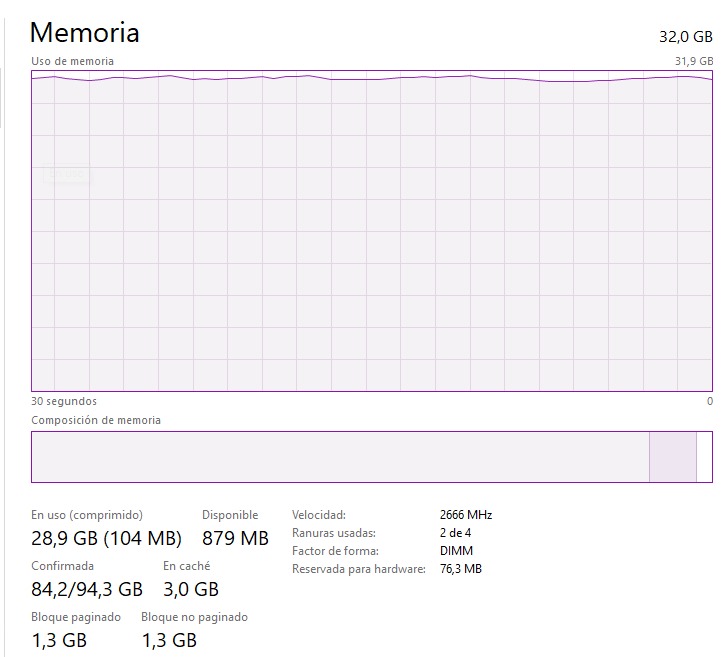Click the Confirmada 84,2/94,3 GB value

(x=87, y=589)
